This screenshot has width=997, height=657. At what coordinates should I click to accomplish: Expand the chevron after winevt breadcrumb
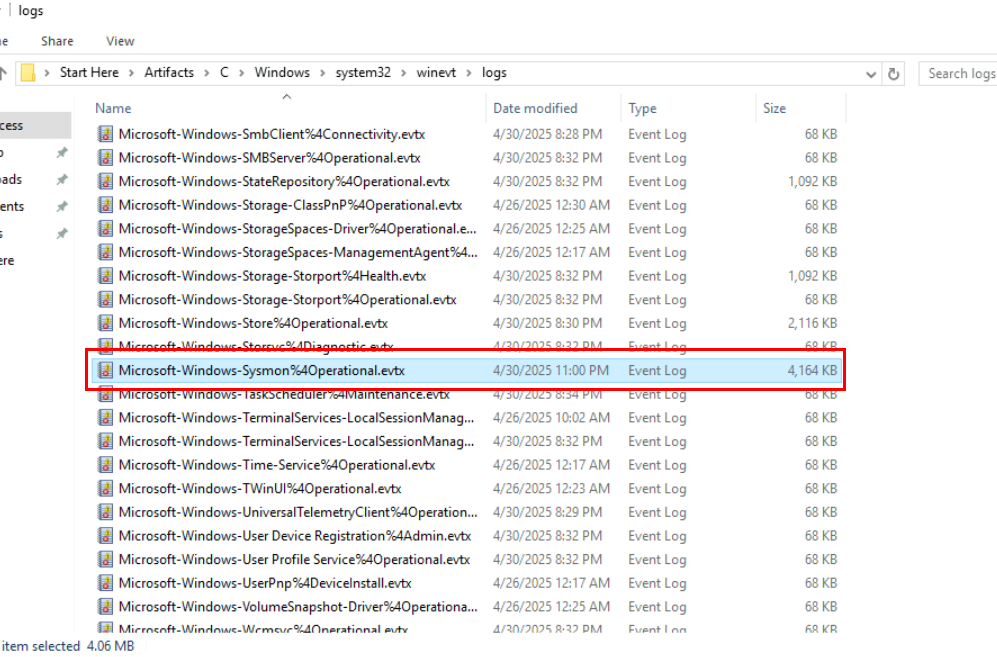coord(470,73)
